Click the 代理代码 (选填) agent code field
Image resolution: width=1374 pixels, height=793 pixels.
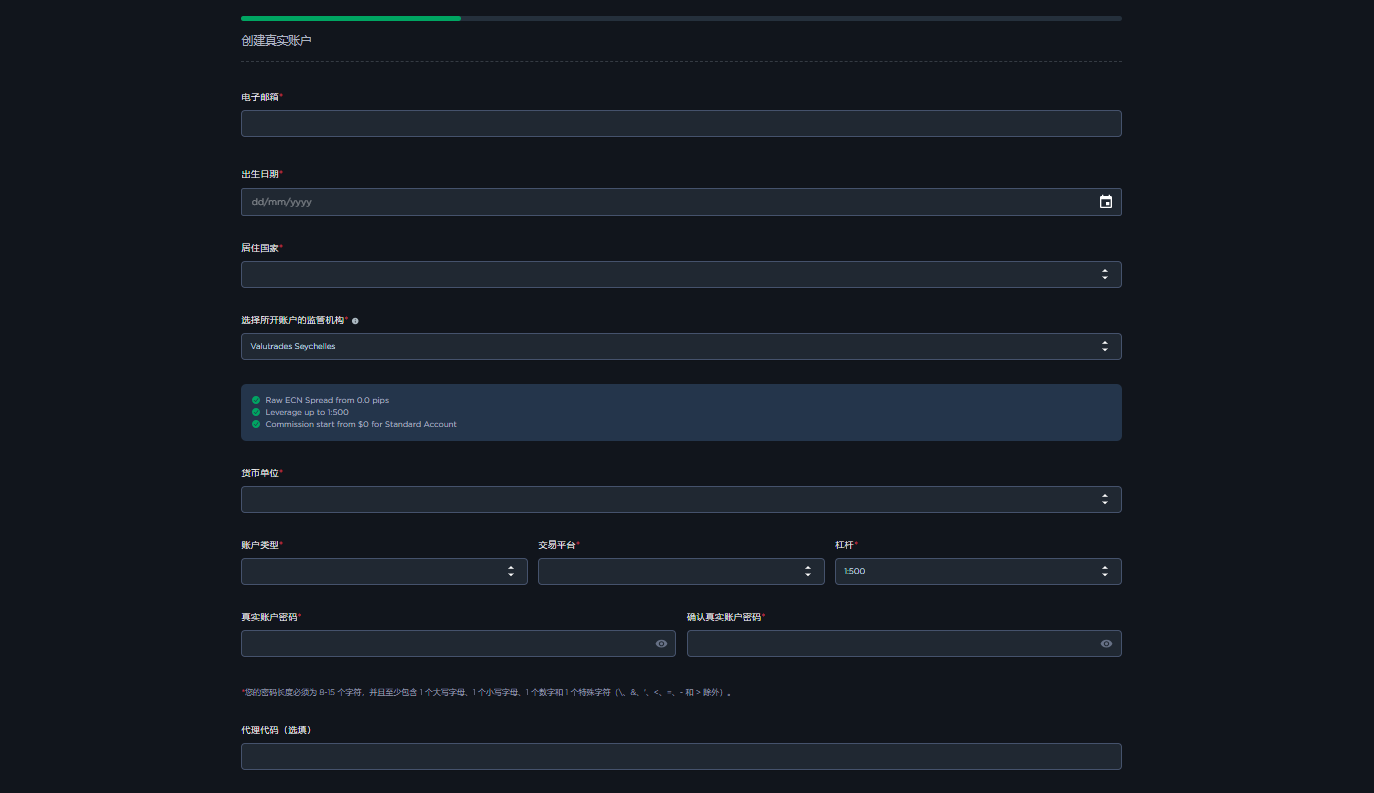(680, 756)
